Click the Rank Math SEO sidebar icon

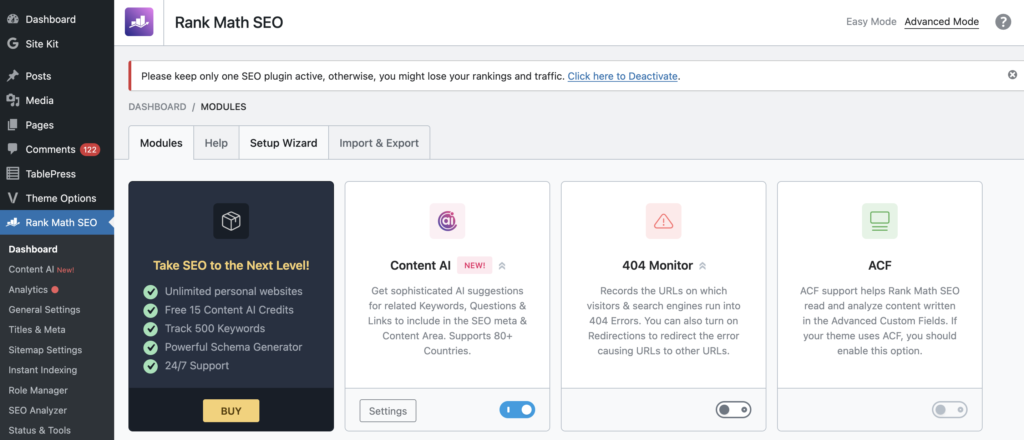click(x=12, y=223)
